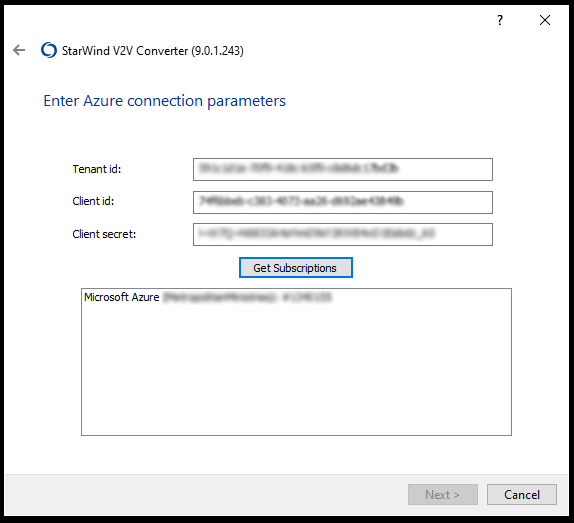The width and height of the screenshot is (574, 523).
Task: Click the Enter Azure connection parameters heading
Action: (x=164, y=101)
